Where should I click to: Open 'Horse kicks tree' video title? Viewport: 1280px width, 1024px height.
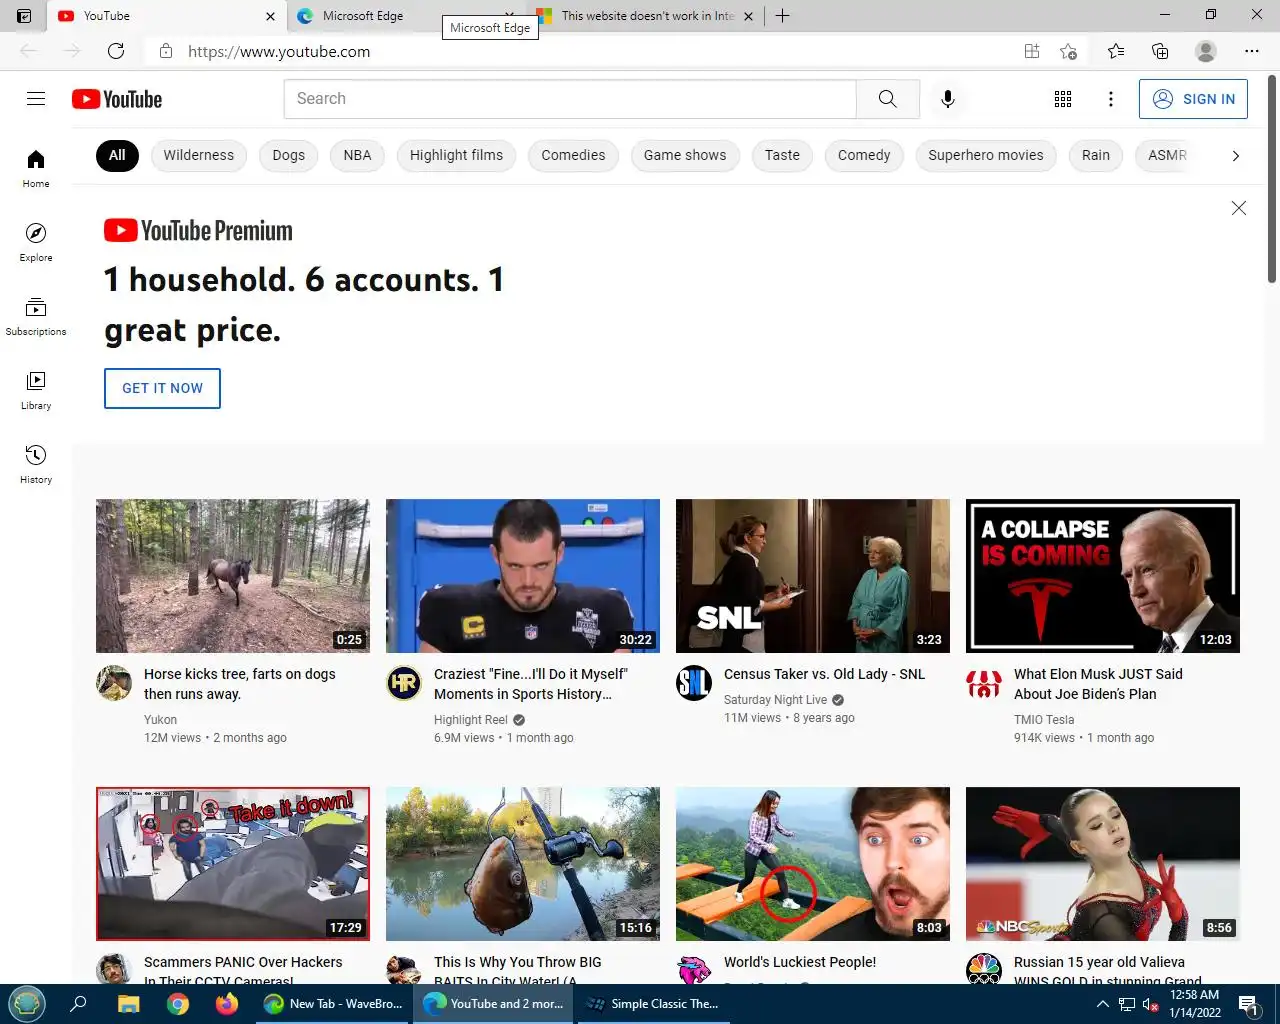240,684
